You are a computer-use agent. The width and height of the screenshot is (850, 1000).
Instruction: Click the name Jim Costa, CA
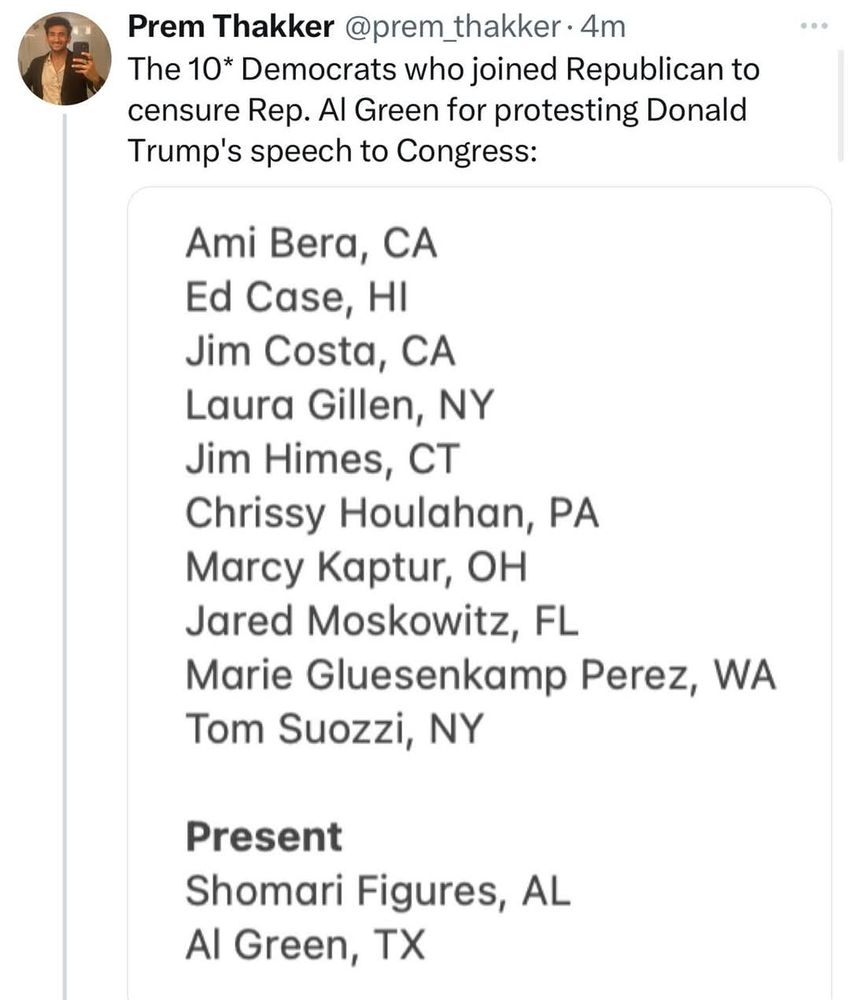coord(320,351)
